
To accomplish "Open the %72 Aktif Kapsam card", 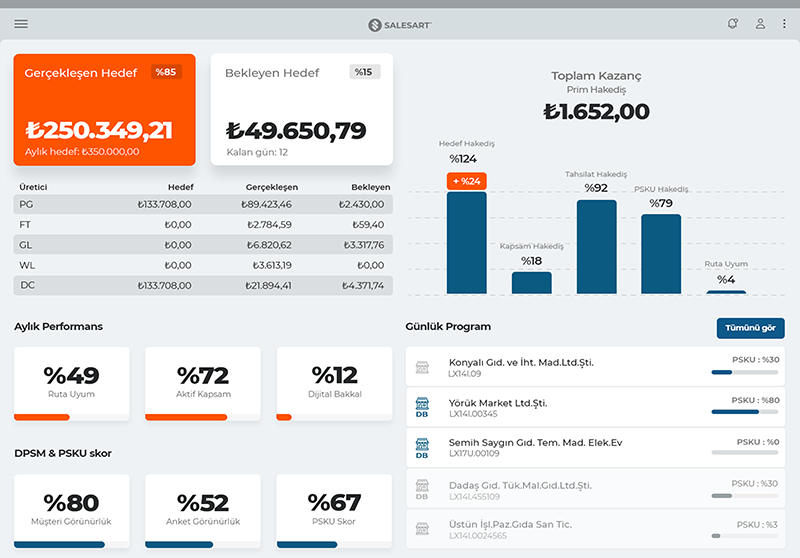I will tap(203, 383).
